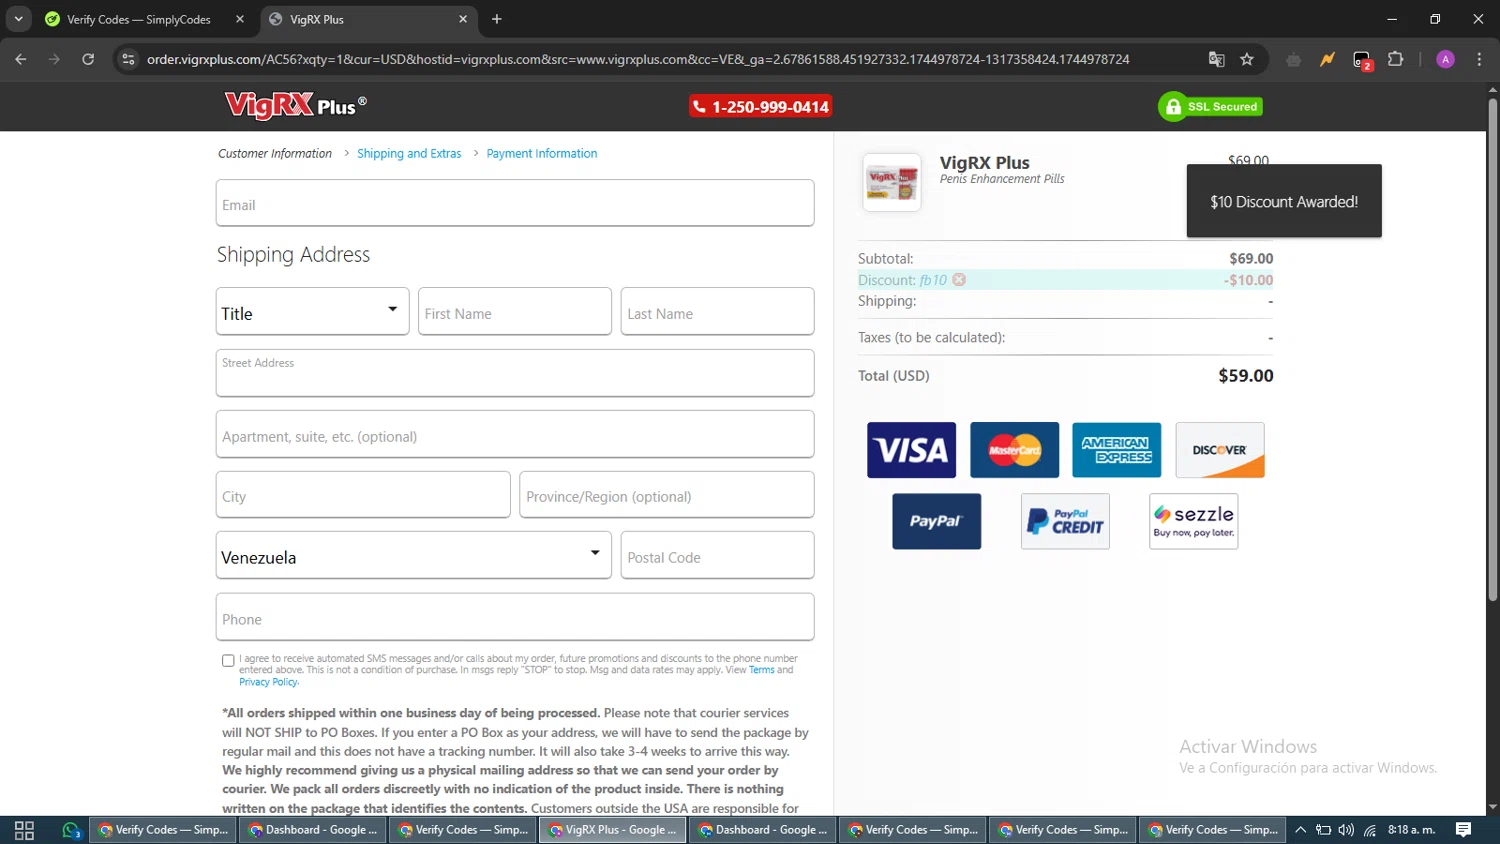Remove the fb10 discount code
This screenshot has width=1500, height=844.
click(959, 280)
